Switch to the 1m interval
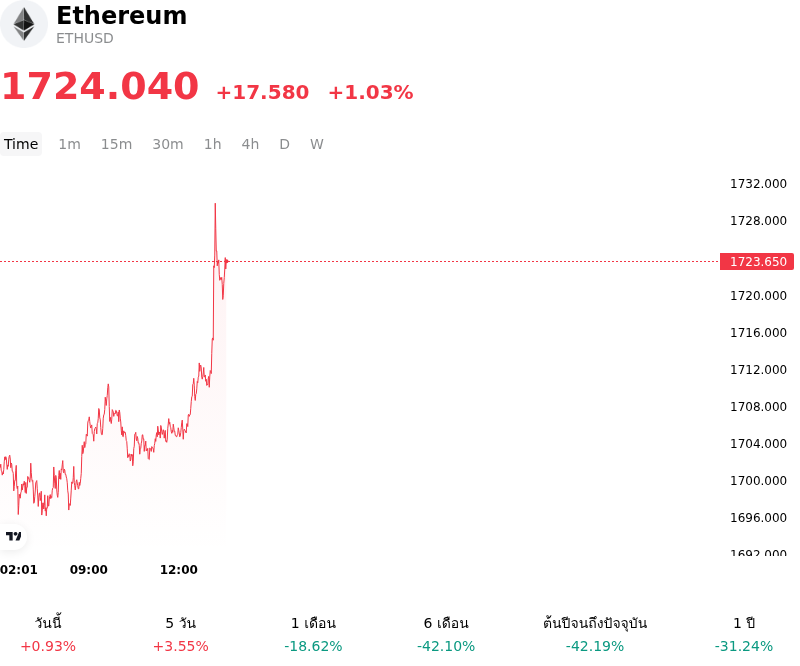This screenshot has width=800, height=666. [x=69, y=144]
